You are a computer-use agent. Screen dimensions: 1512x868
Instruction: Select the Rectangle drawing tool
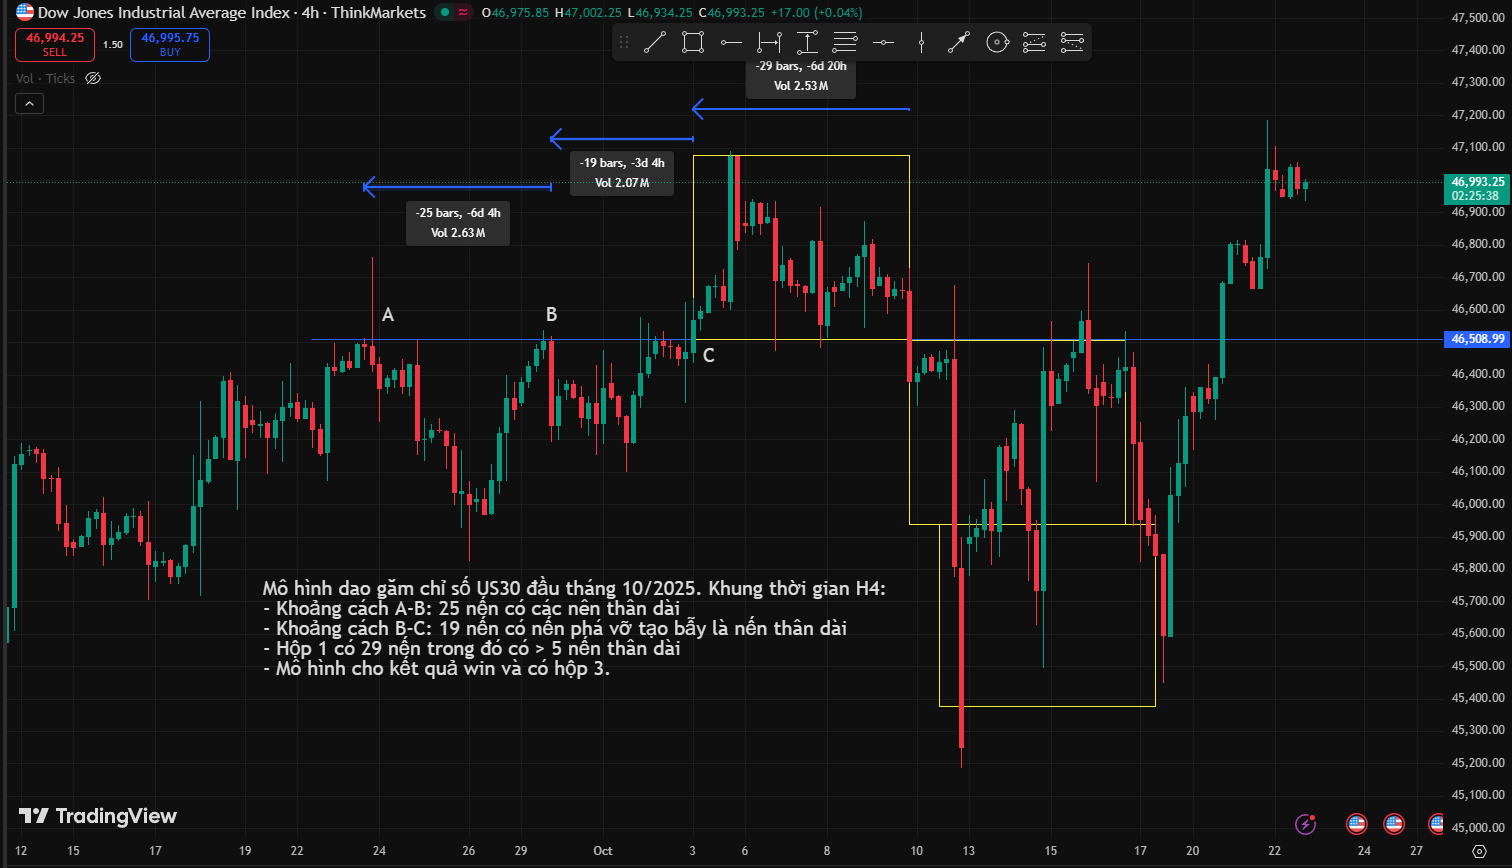[692, 42]
